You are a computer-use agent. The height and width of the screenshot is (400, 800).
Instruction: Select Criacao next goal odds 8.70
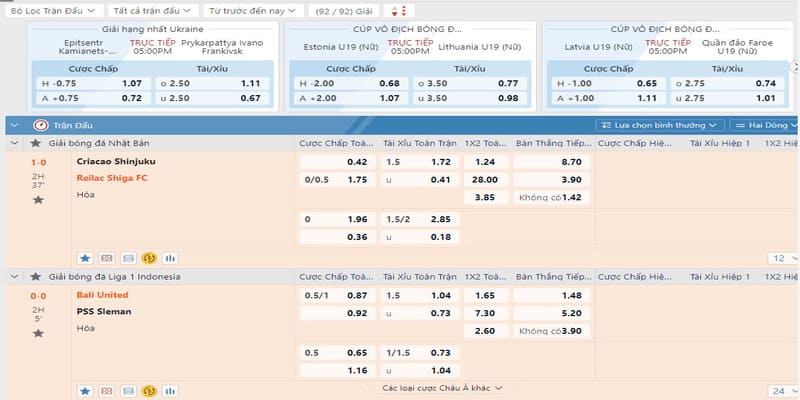(552, 162)
